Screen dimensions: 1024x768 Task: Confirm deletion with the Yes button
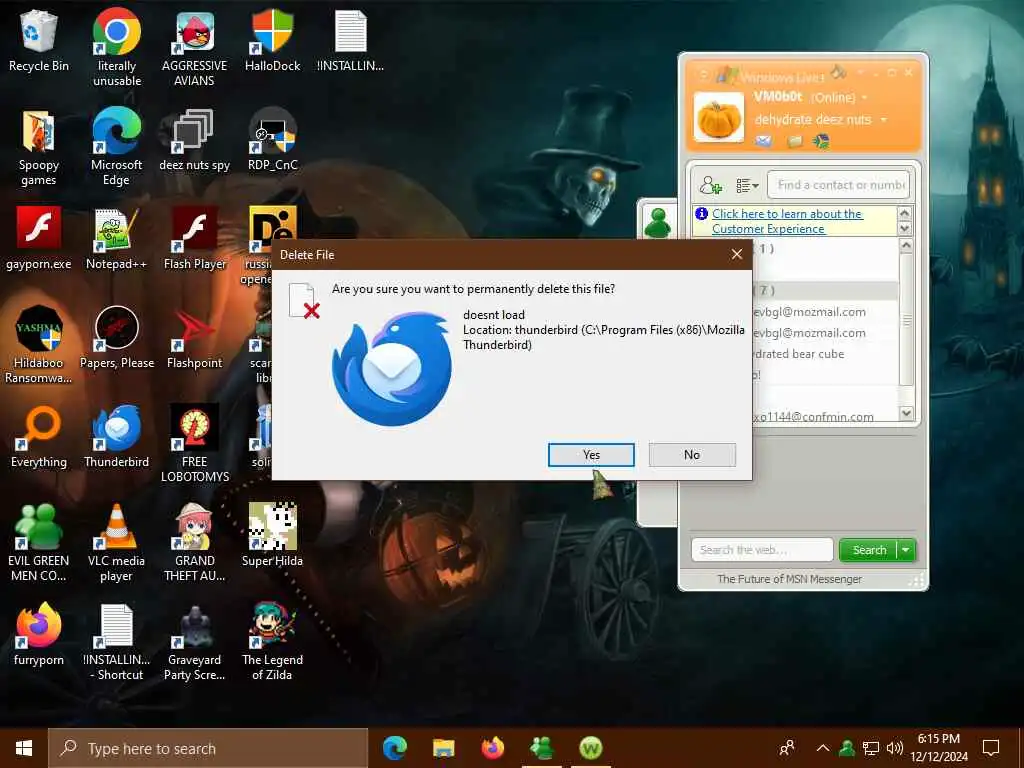tap(591, 455)
